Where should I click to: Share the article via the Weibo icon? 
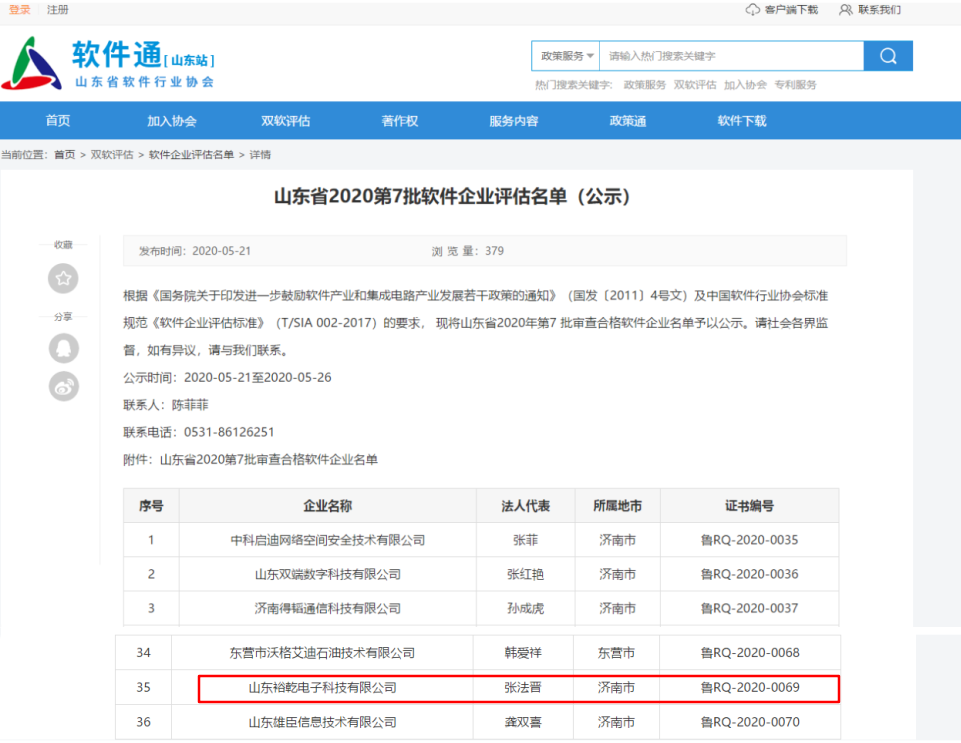(x=62, y=387)
